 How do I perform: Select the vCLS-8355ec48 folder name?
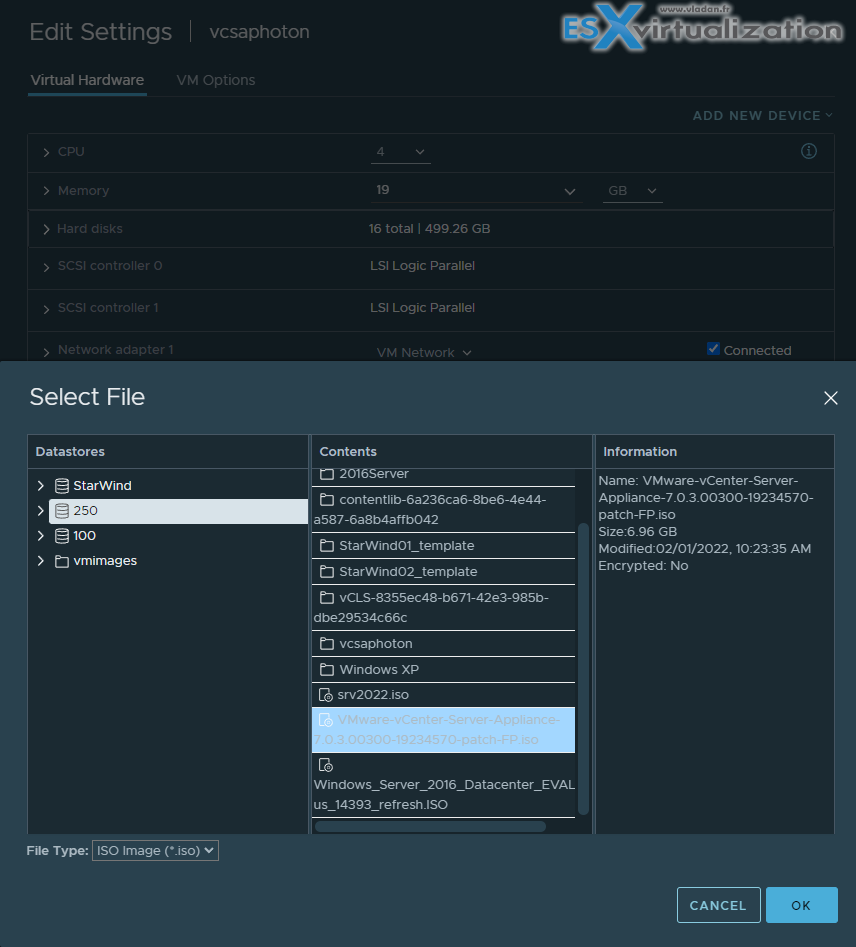431,607
